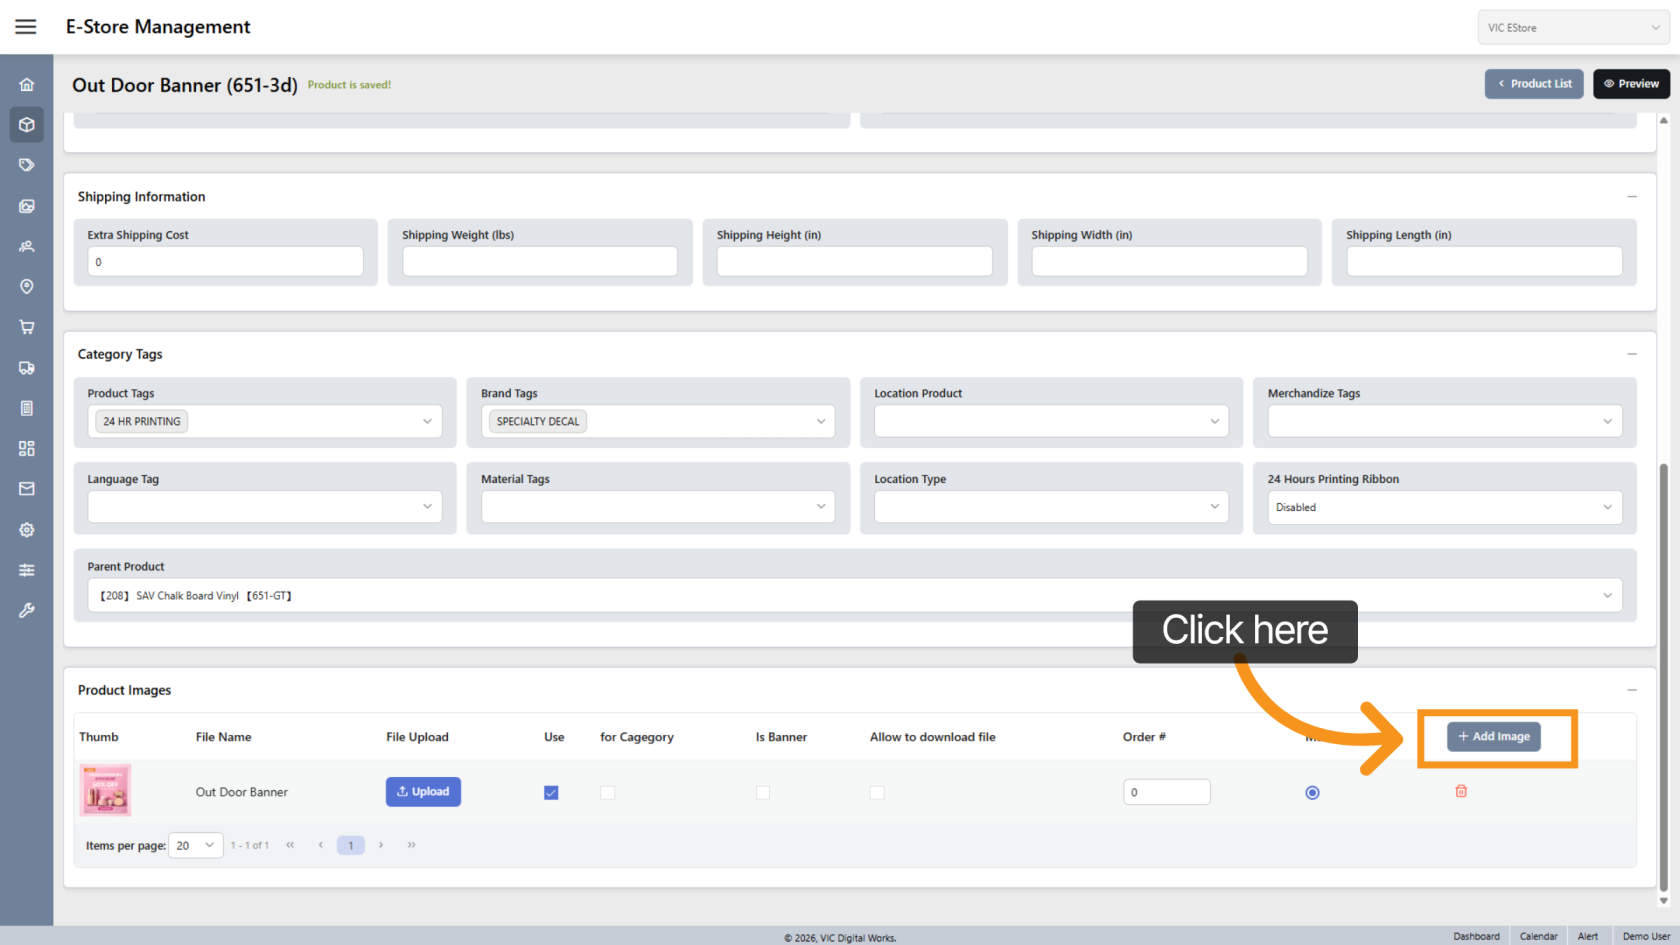Open Dashboard in the footer bar
Screen dimensions: 1680x945
pyautogui.click(x=1476, y=936)
